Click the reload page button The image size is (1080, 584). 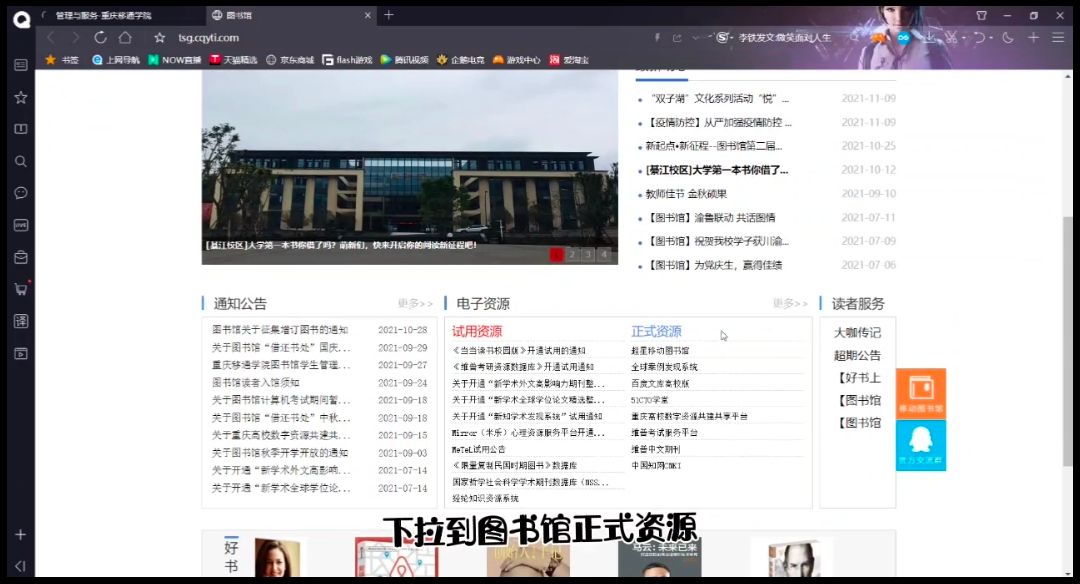pyautogui.click(x=100, y=37)
